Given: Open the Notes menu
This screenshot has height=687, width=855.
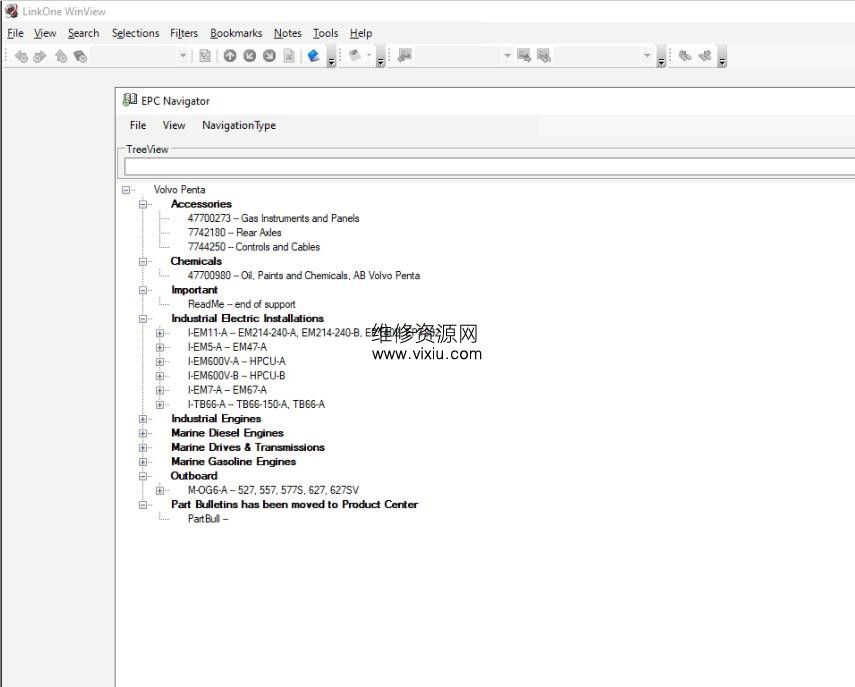Looking at the screenshot, I should tap(287, 33).
